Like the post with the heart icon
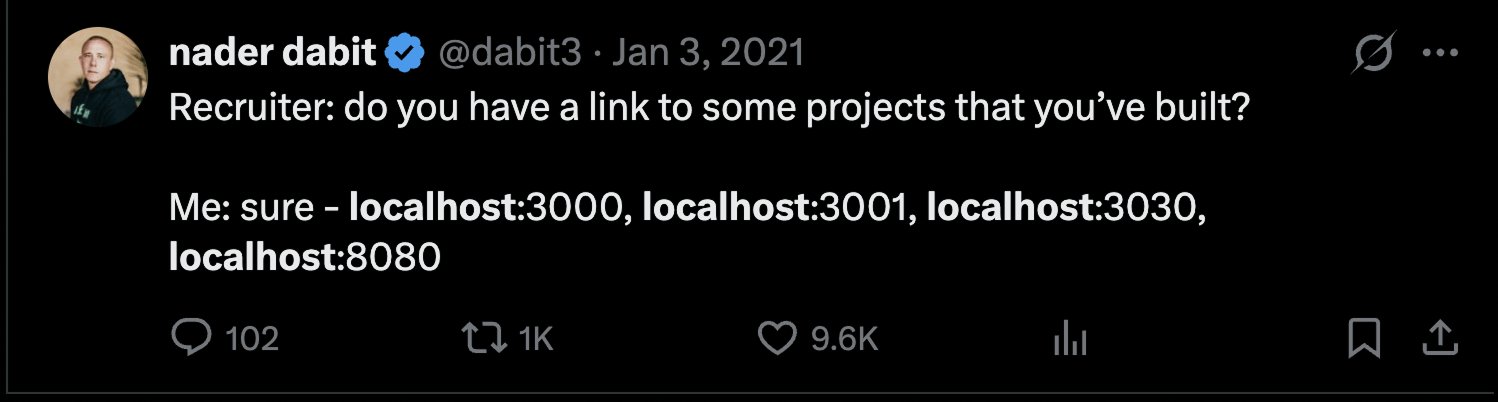 tap(778, 340)
